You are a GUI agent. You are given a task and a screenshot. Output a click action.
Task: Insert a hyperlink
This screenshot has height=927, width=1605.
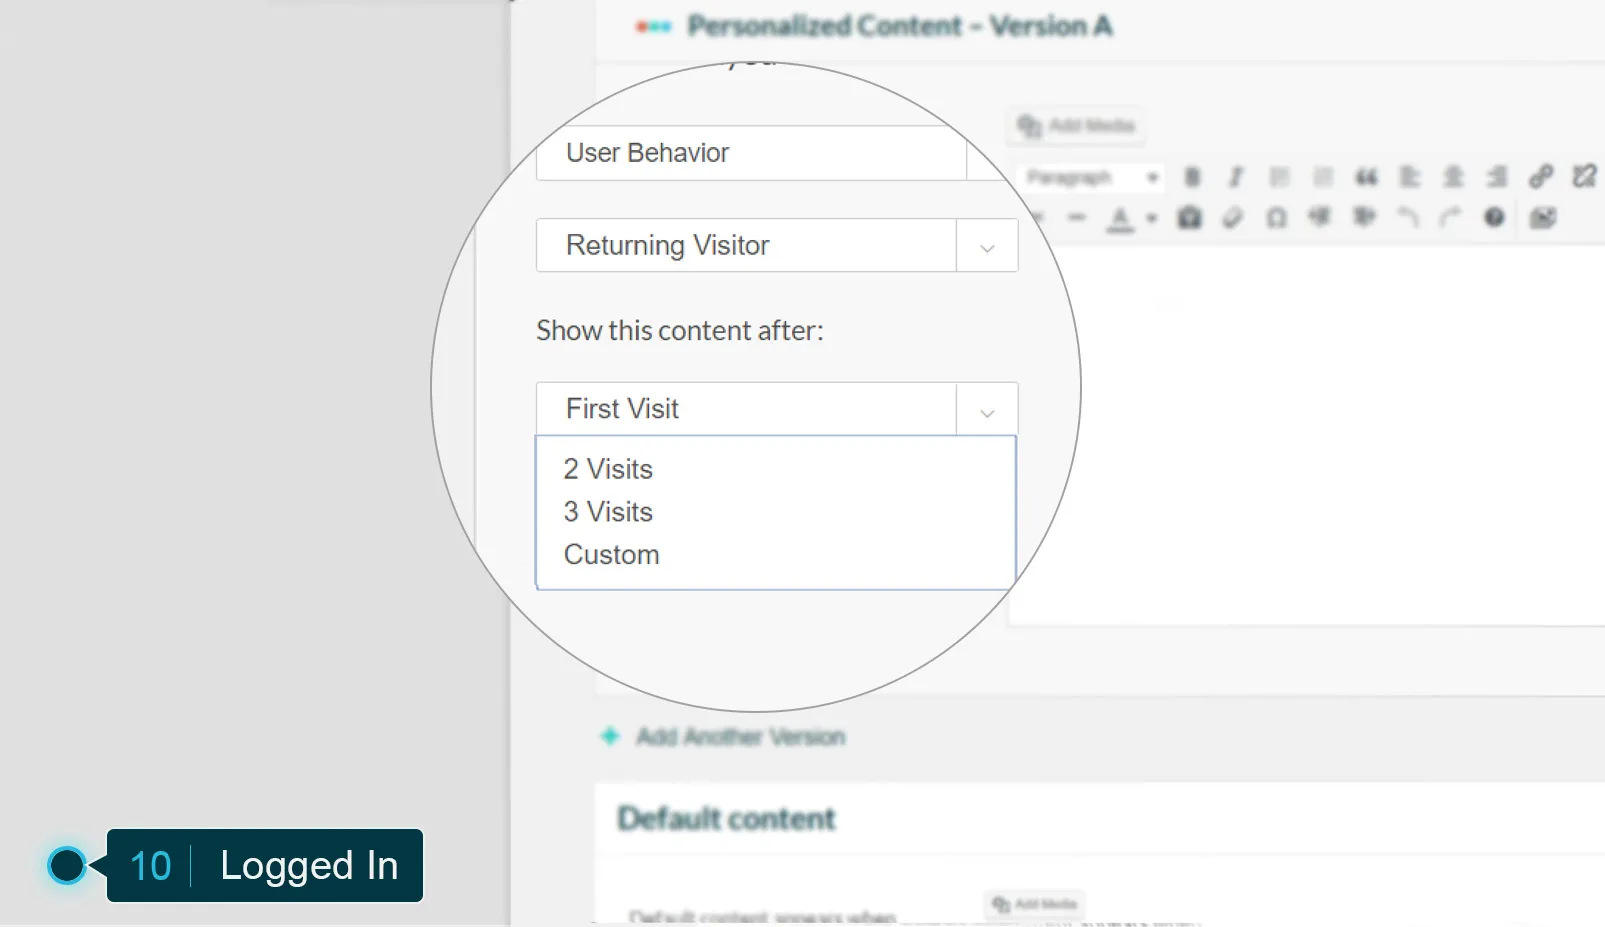point(1540,177)
